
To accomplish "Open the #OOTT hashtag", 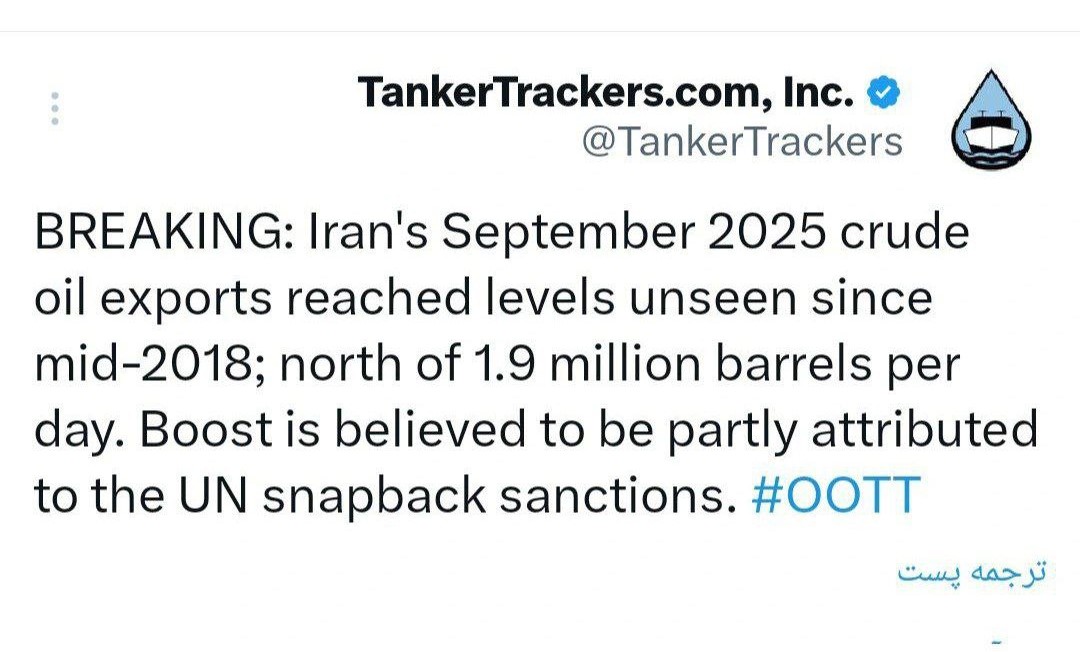I will [x=834, y=497].
